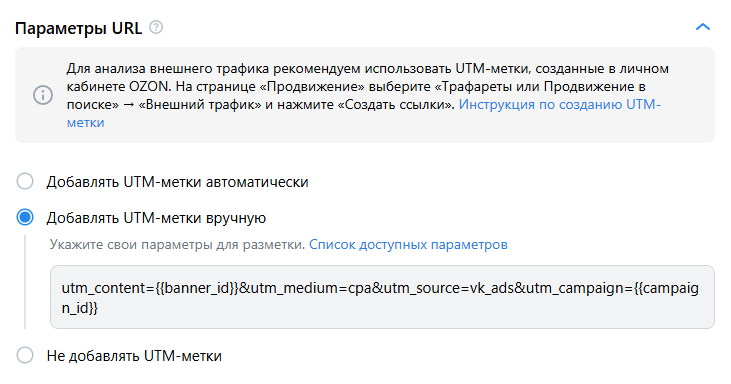The height and width of the screenshot is (384, 731).
Task: Place cursor at utm_source=vk_ads in field
Action: [443, 288]
